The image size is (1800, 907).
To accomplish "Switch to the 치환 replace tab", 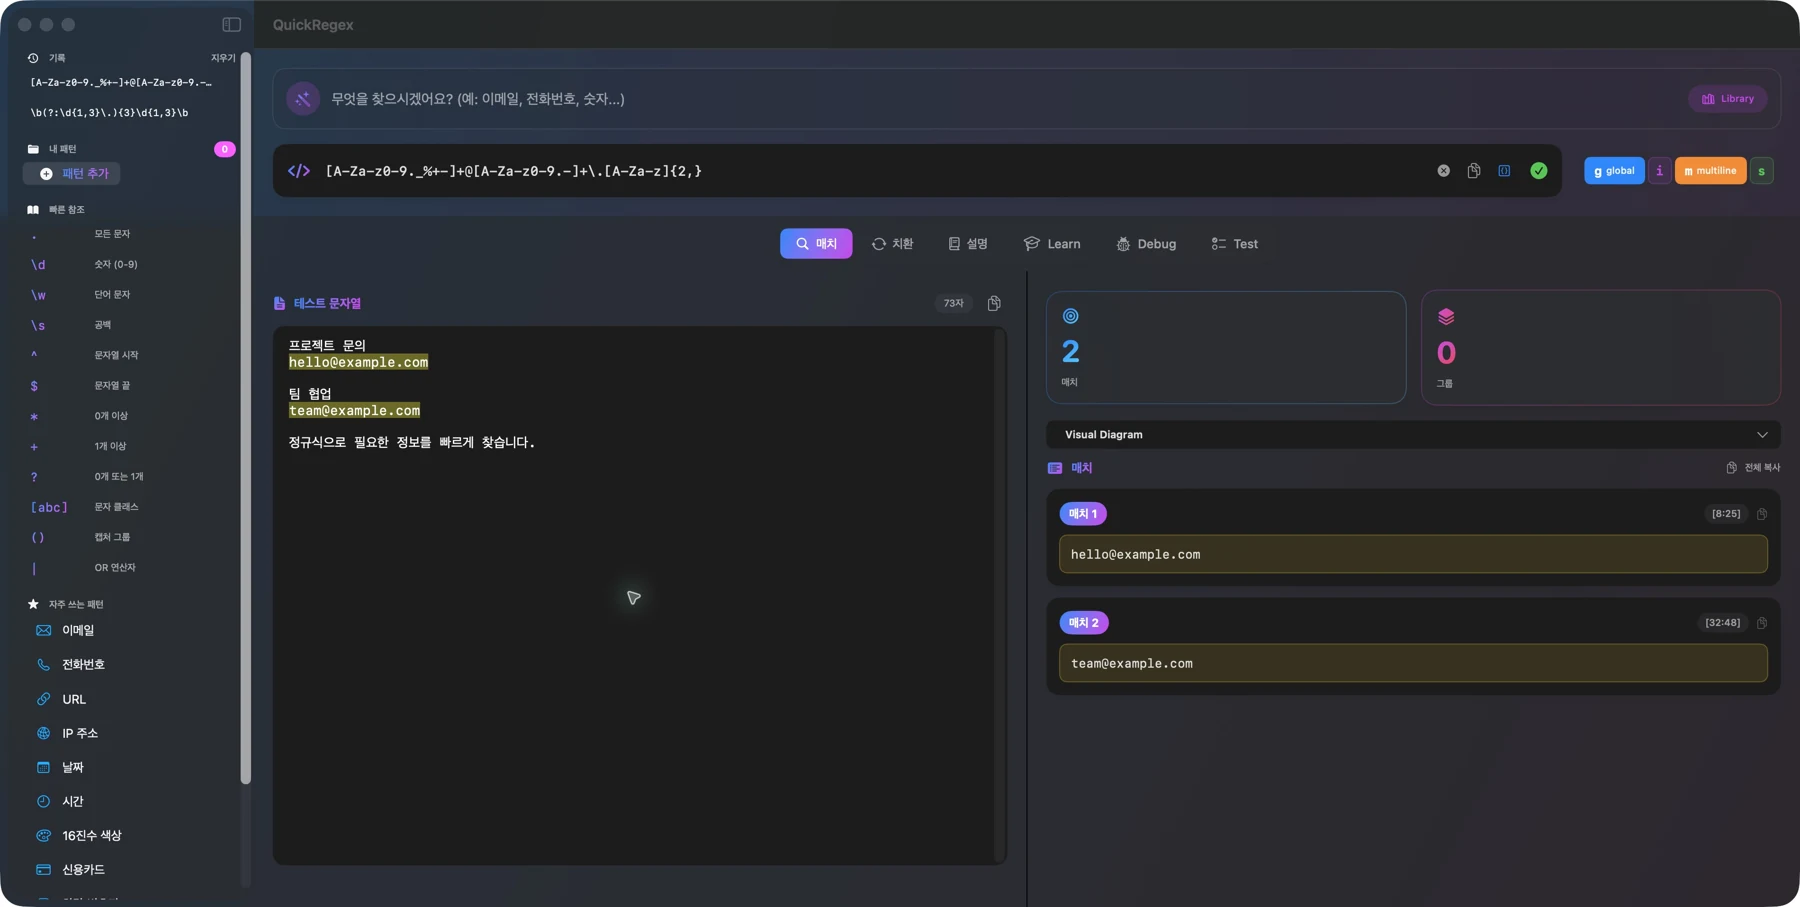I will coord(892,244).
